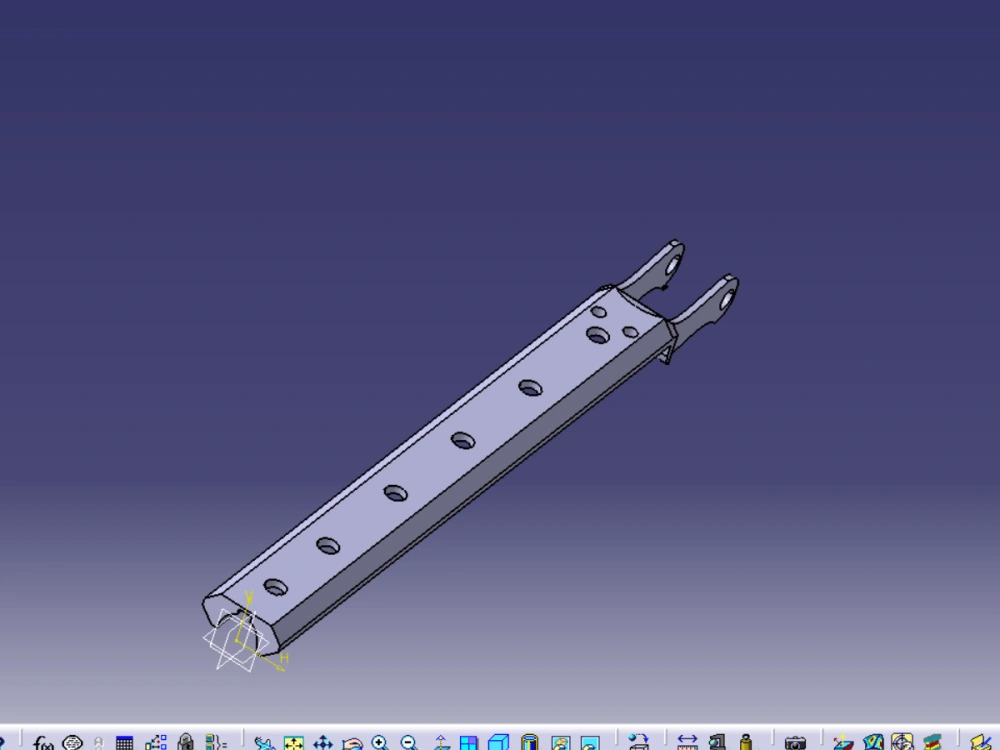Click the yellow H axis label
The width and height of the screenshot is (1000, 750).
tap(284, 658)
